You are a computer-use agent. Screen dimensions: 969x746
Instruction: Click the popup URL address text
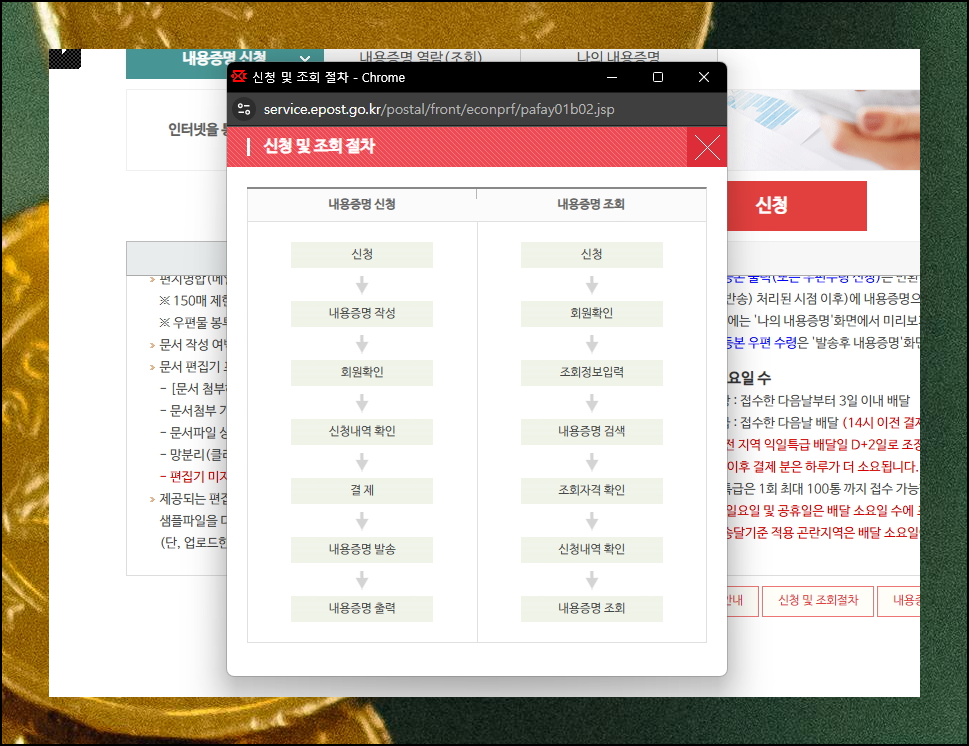pos(439,109)
